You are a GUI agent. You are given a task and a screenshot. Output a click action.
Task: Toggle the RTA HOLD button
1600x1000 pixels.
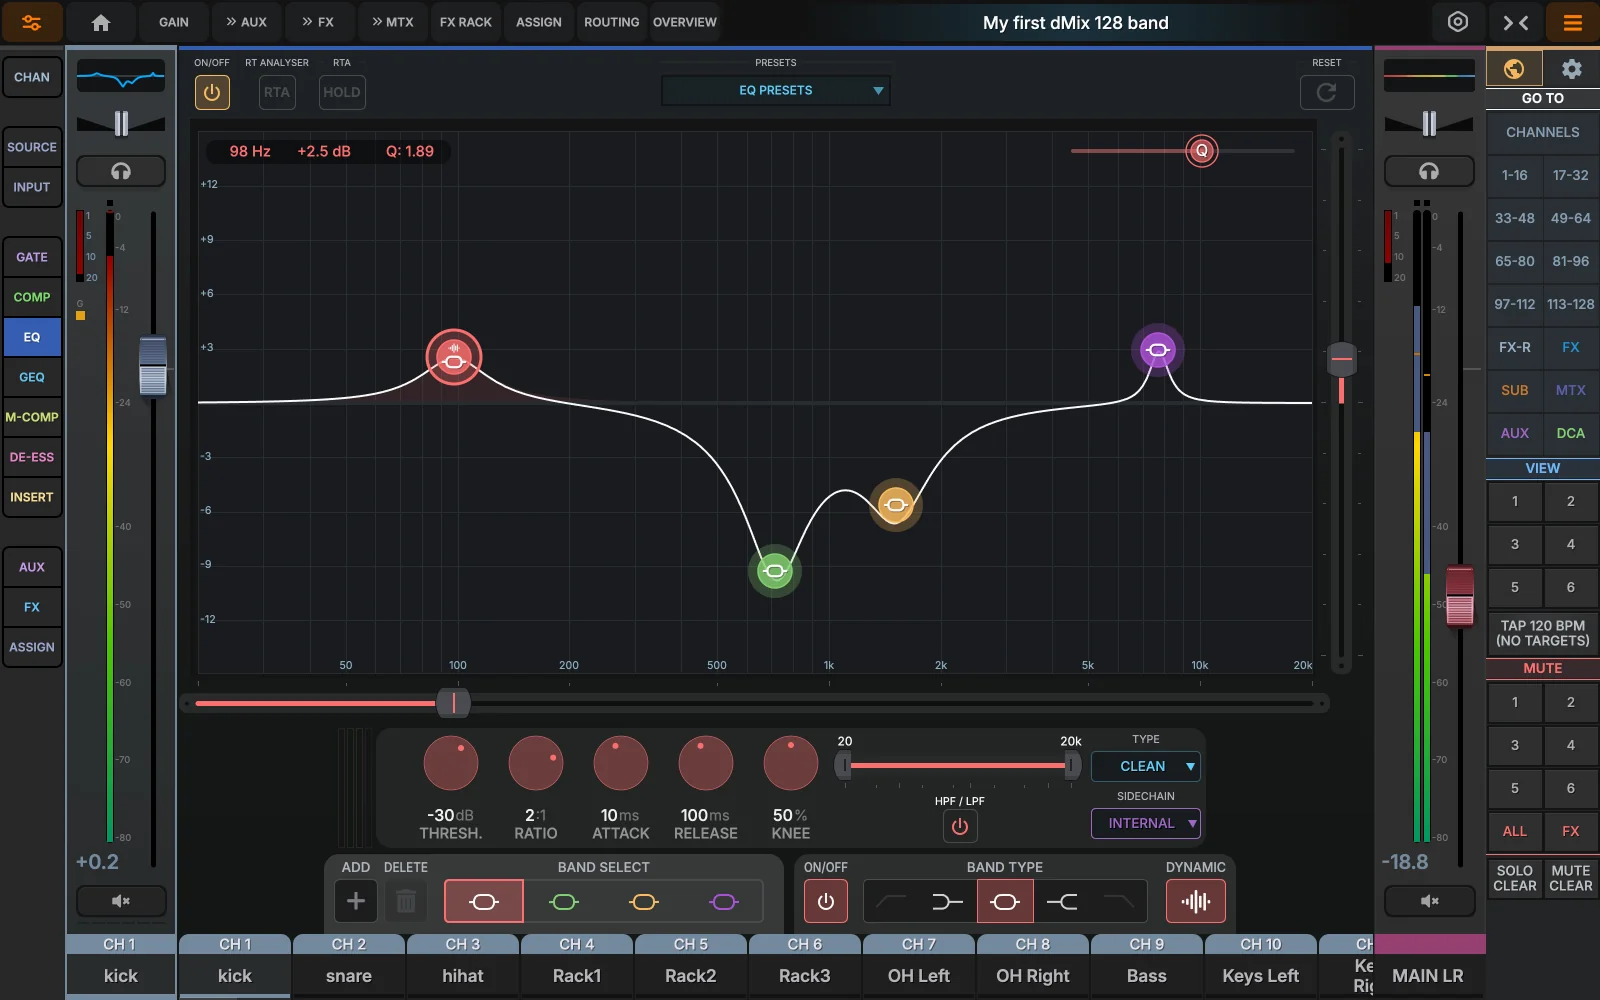click(342, 92)
